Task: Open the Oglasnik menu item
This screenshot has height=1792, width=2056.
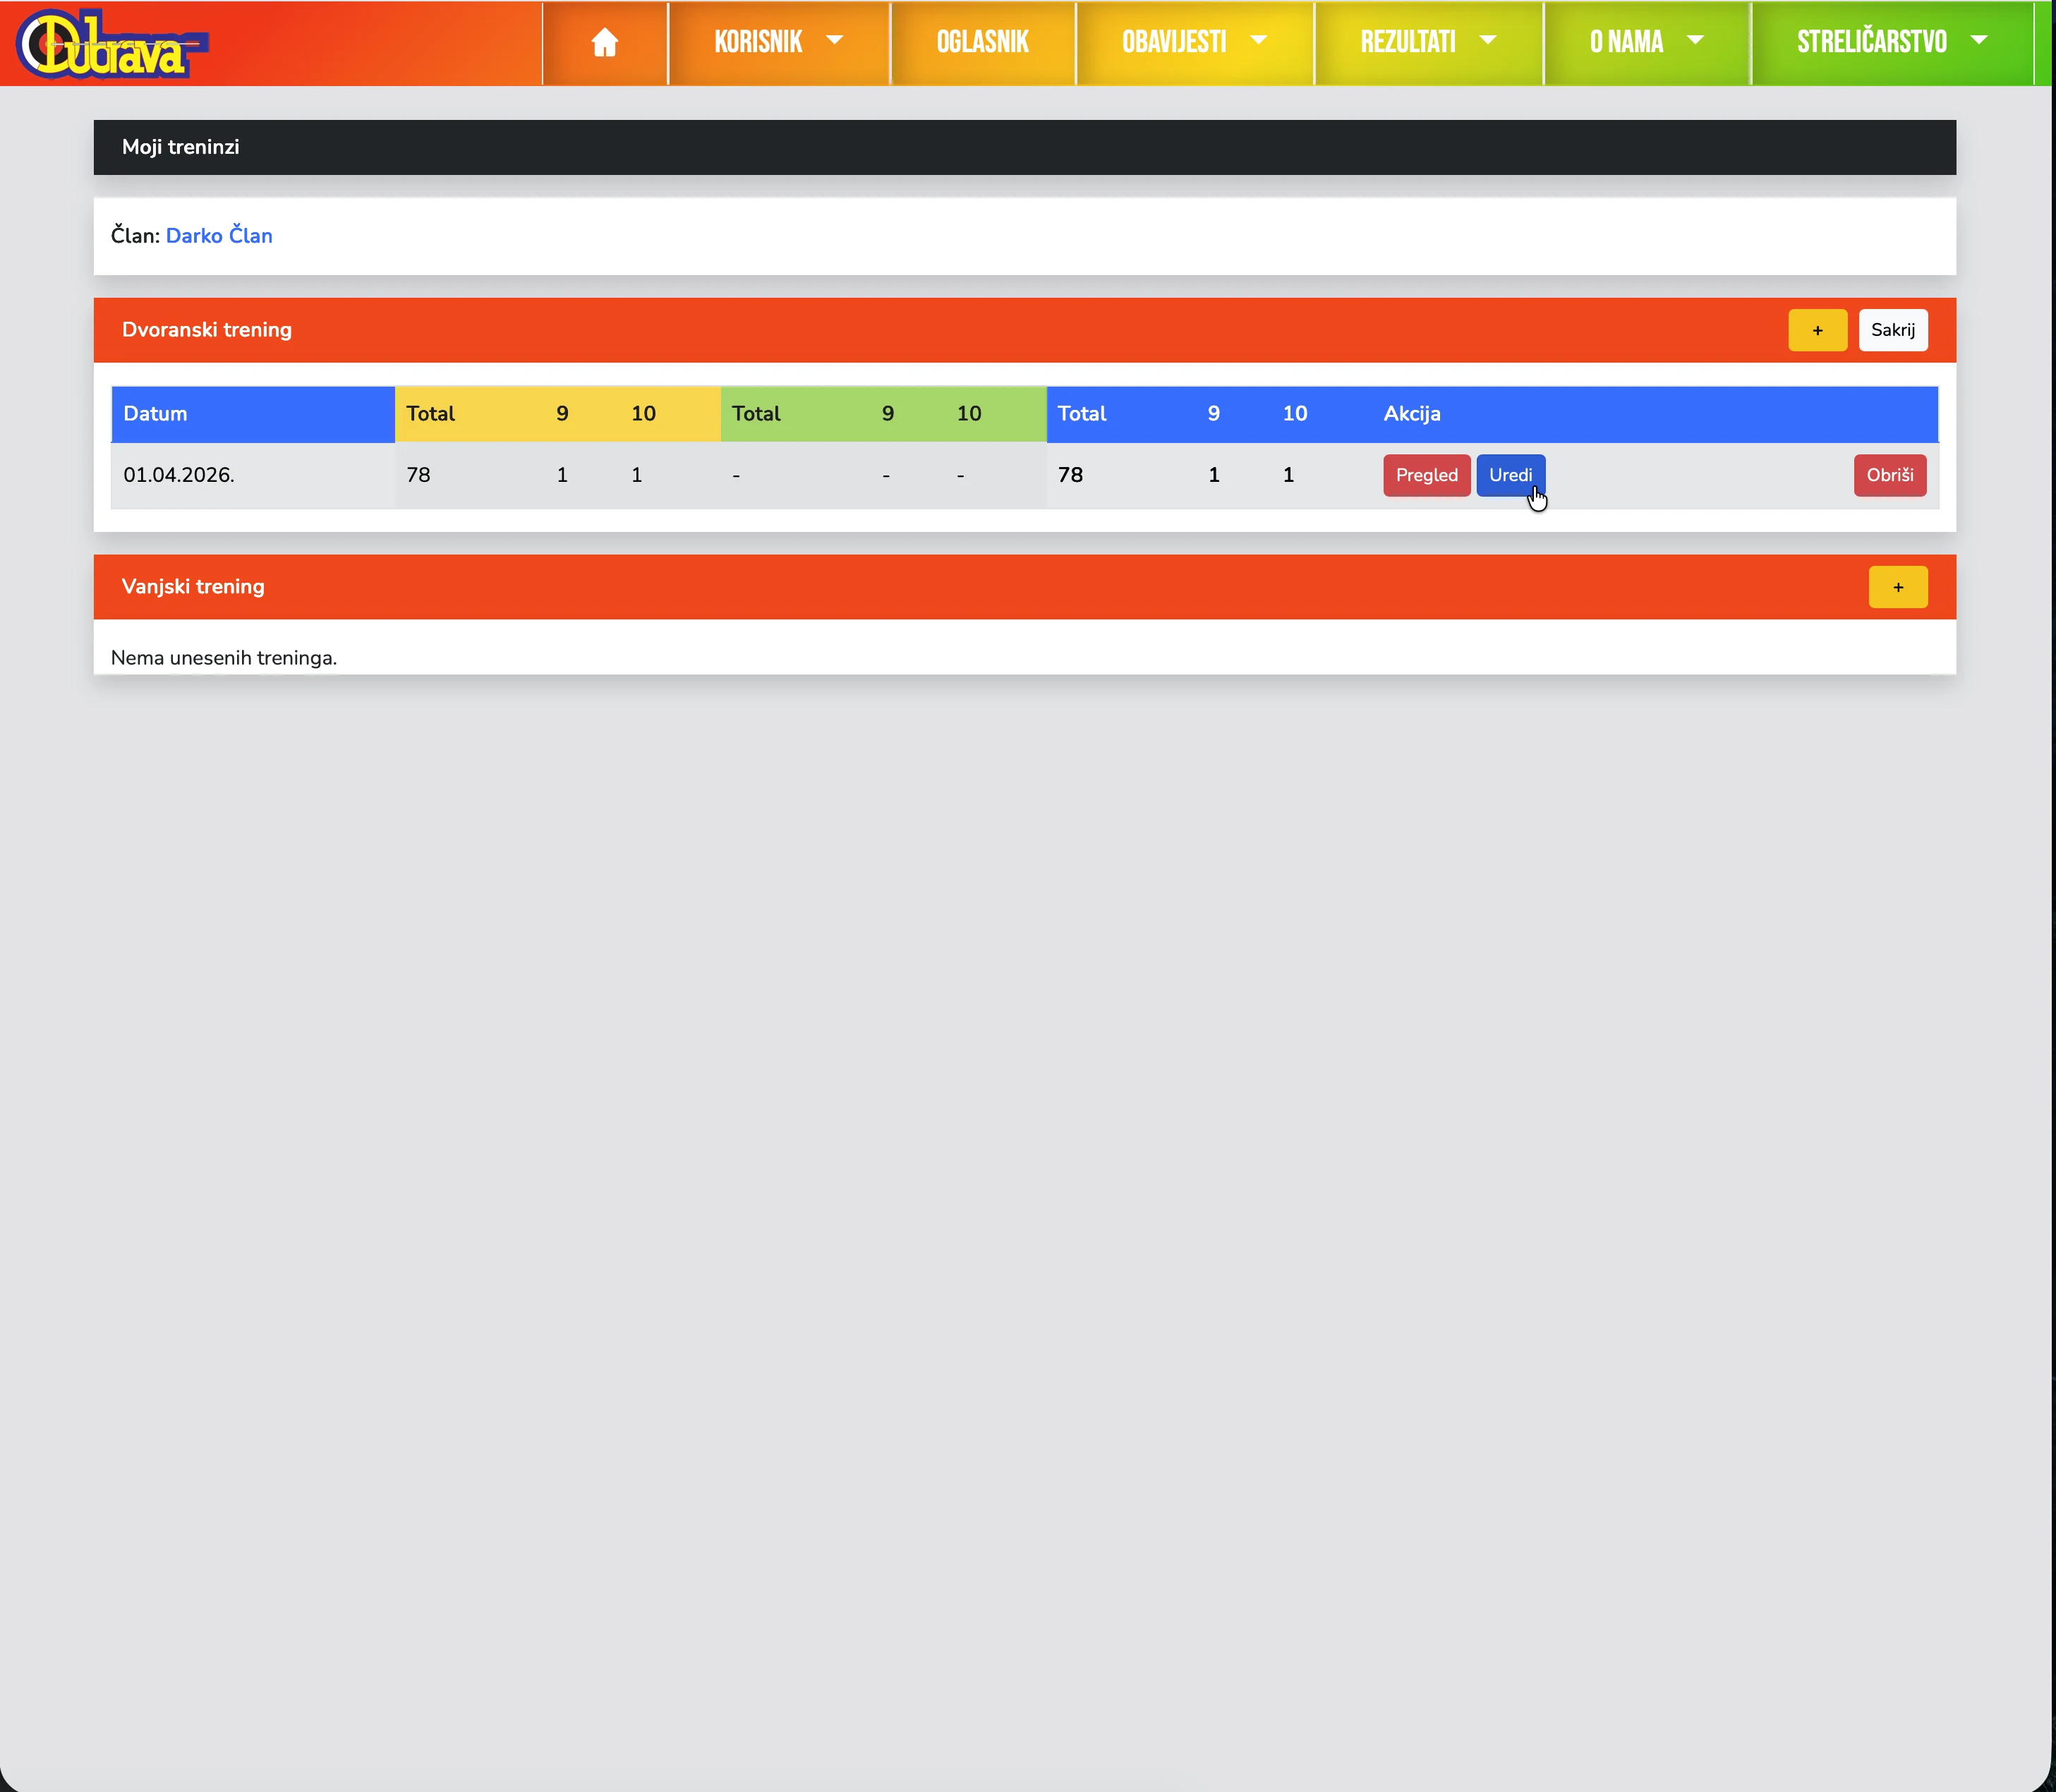Action: 982,42
